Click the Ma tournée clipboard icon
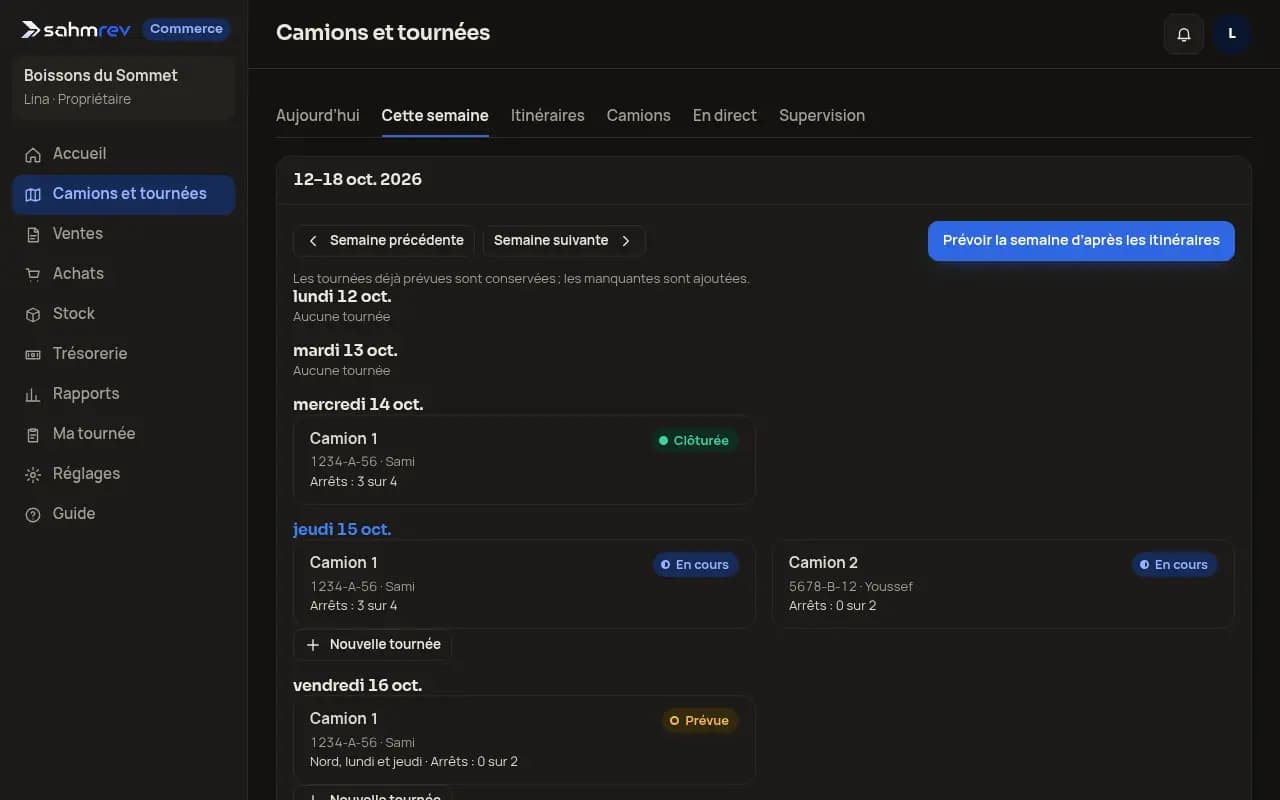The image size is (1280, 800). coord(33,434)
